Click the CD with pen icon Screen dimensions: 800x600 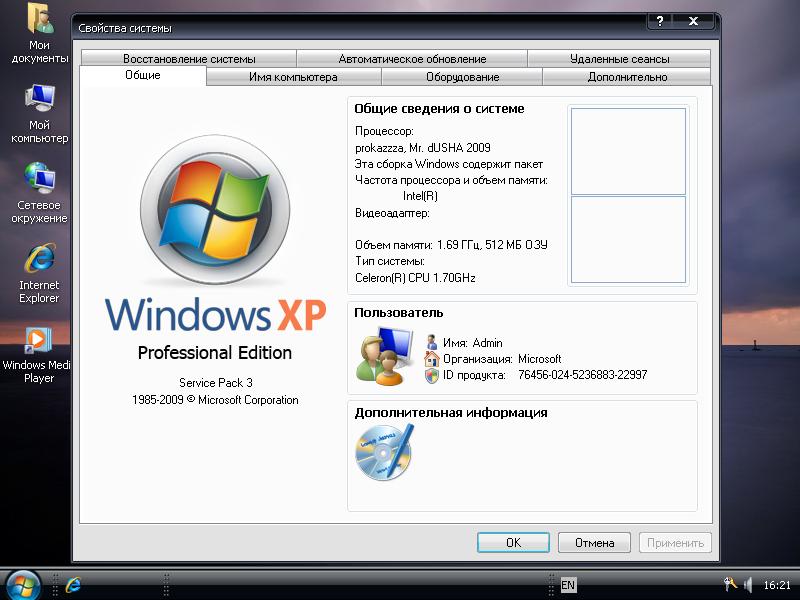(x=384, y=453)
